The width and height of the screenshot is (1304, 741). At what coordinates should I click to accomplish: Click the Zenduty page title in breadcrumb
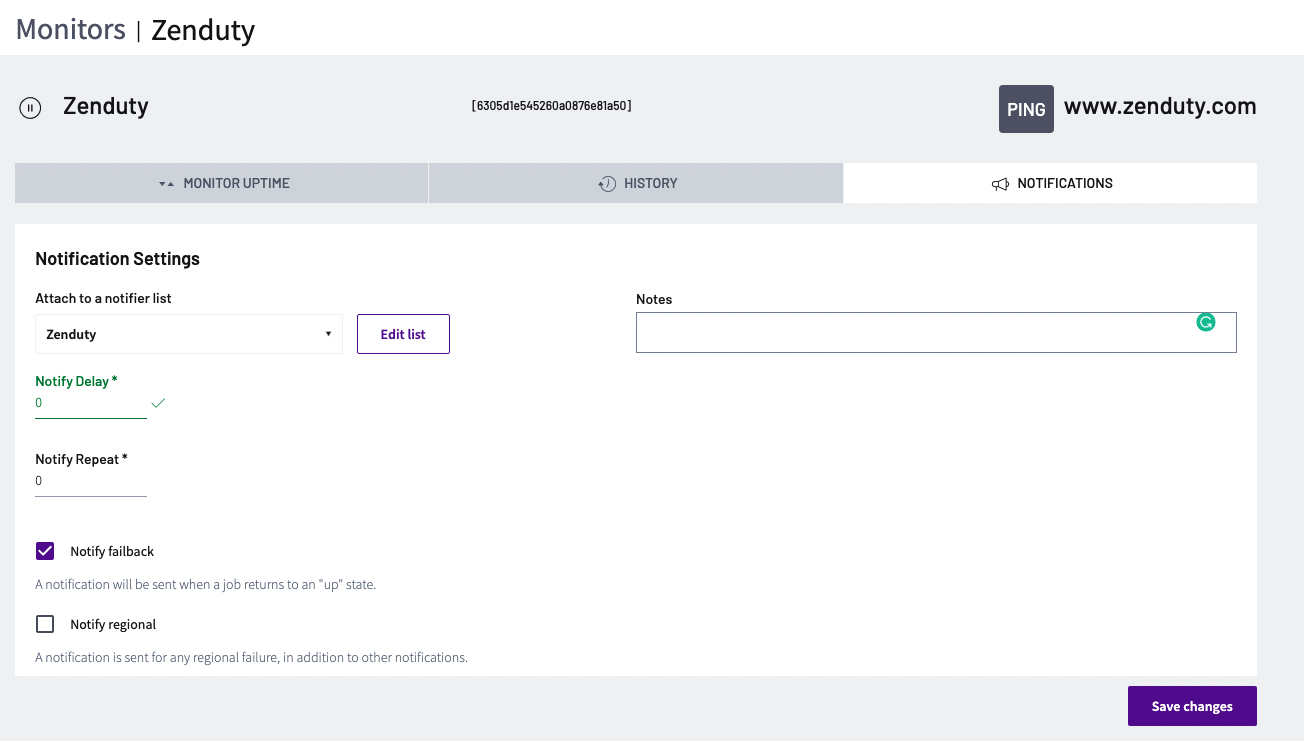[x=203, y=30]
